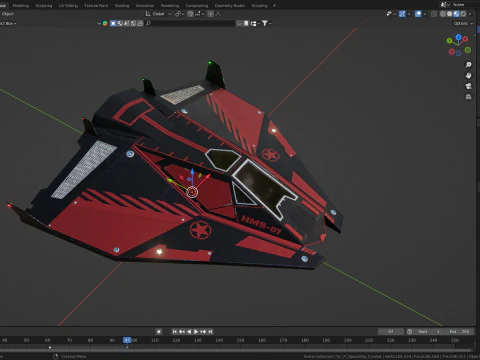
Task: Click the pan view hand icon
Action: 468,75
